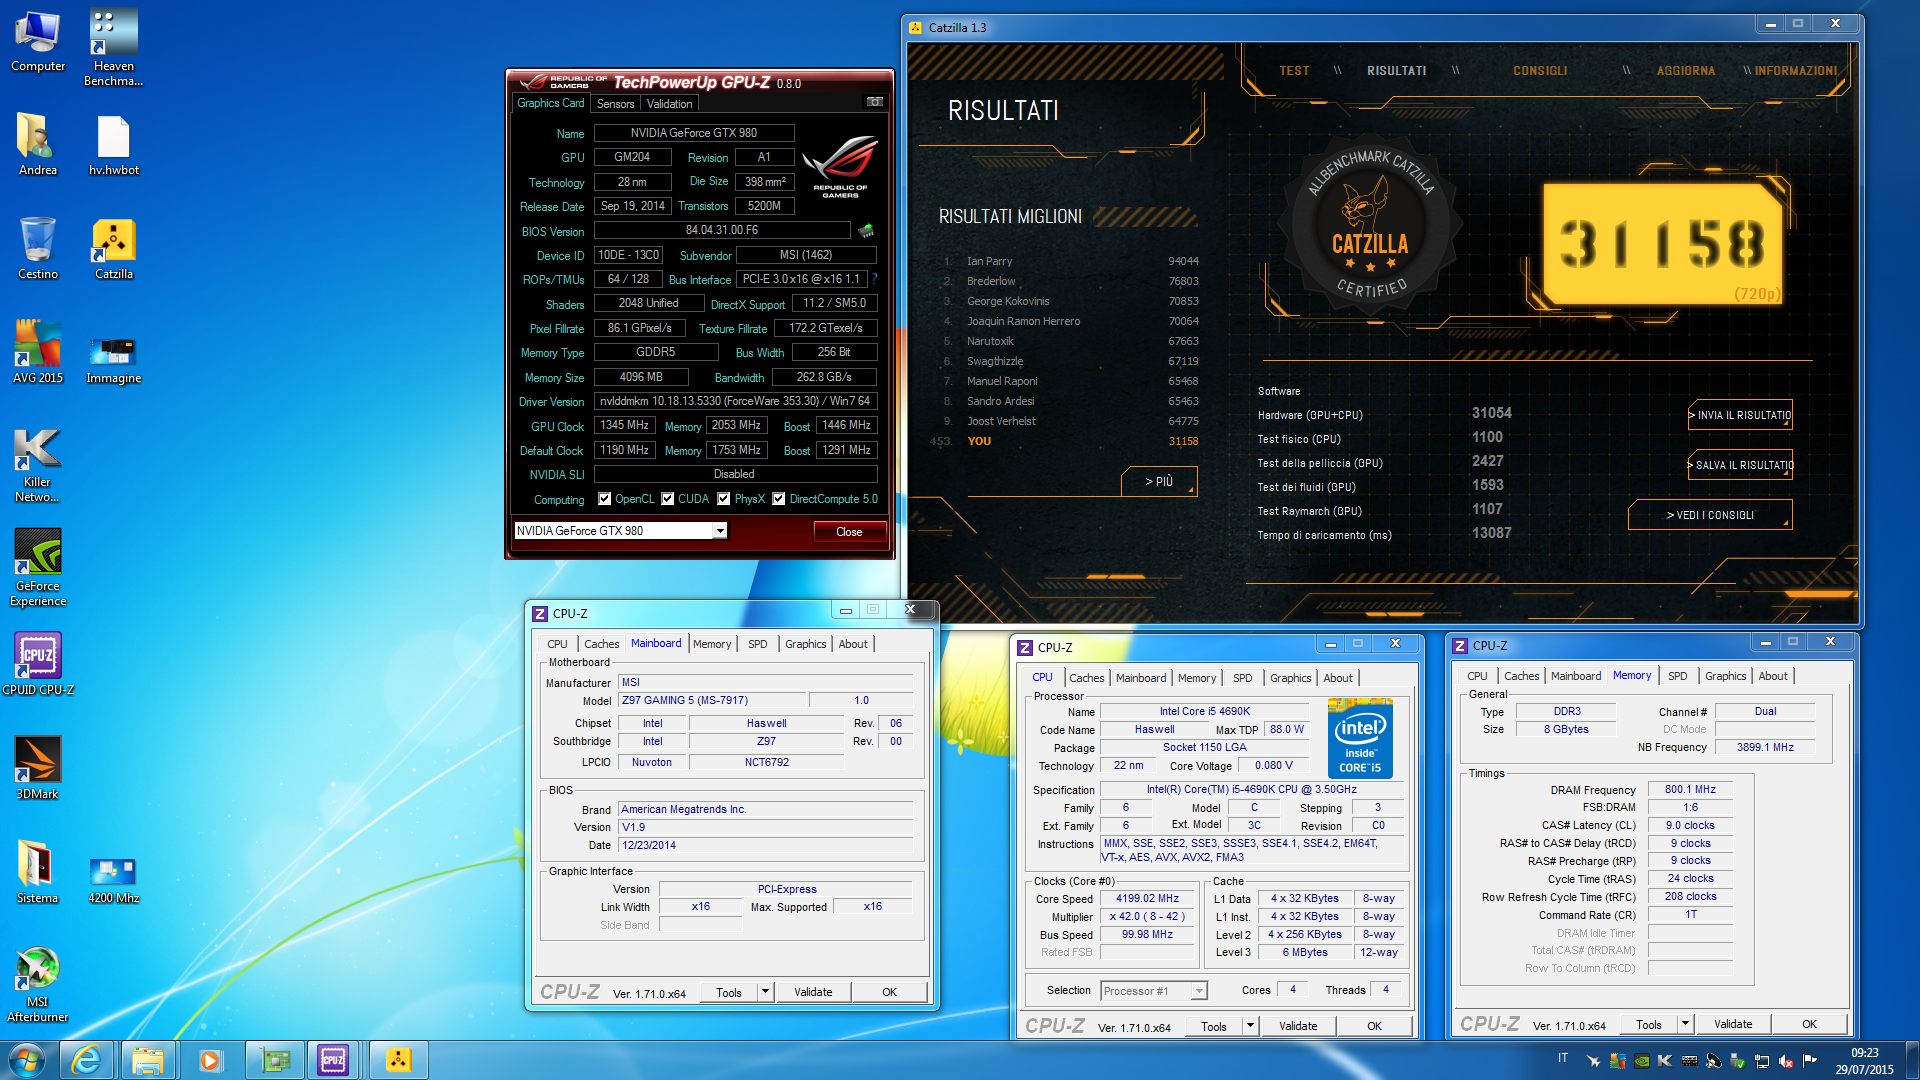Open the Cestino recycle bin
This screenshot has width=1920, height=1080.
(38, 249)
